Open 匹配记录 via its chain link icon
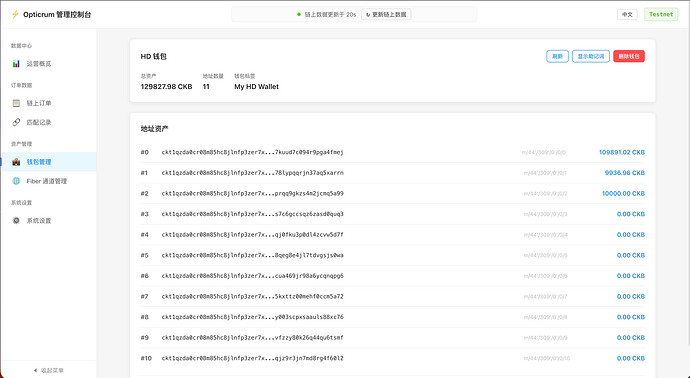This screenshot has width=690, height=378. pyautogui.click(x=16, y=122)
